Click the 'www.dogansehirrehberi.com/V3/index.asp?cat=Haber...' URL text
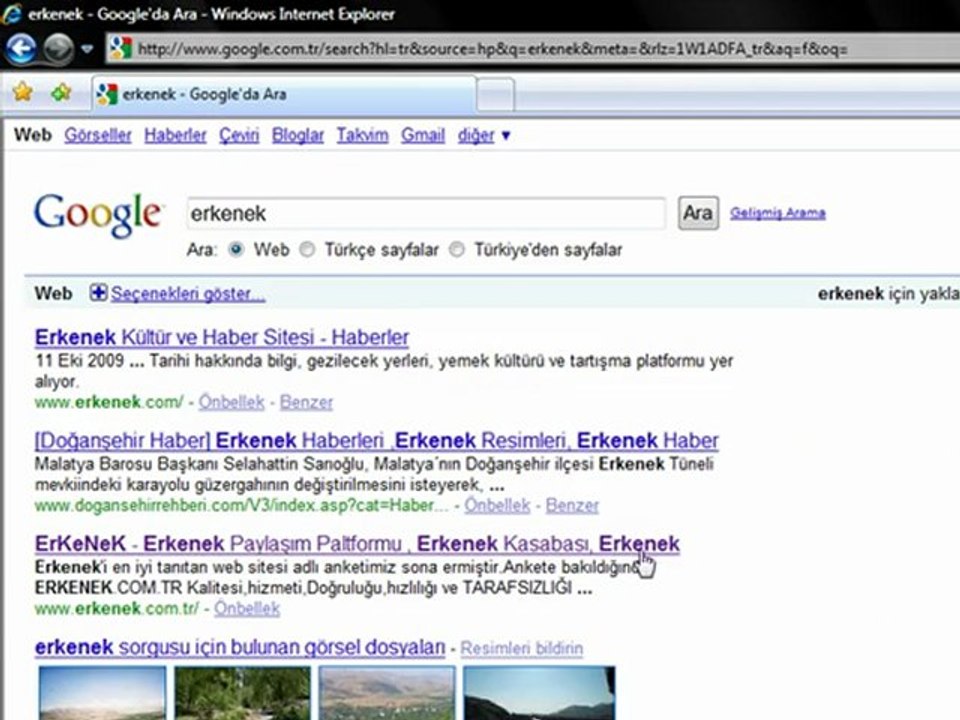960x720 pixels. pos(242,506)
